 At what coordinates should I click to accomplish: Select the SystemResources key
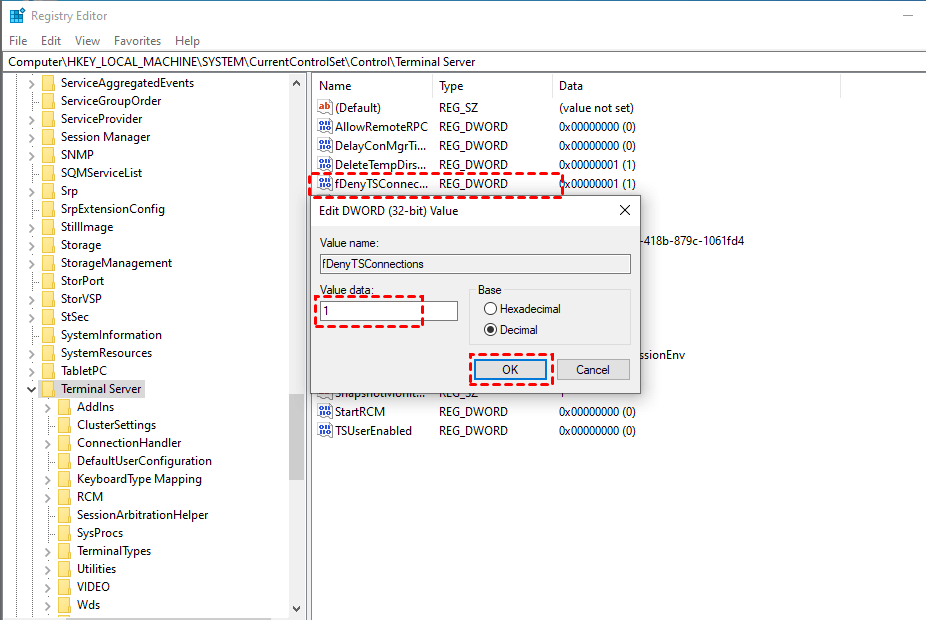click(x=106, y=353)
